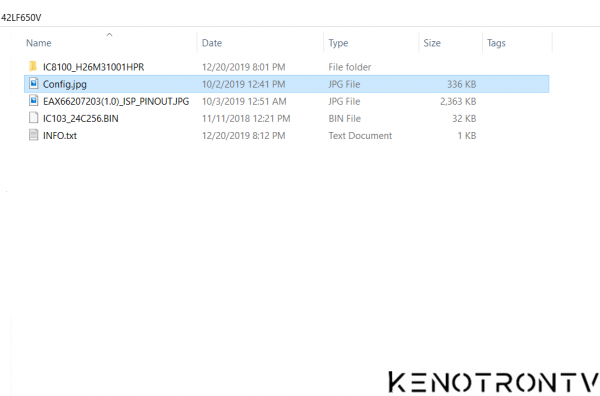600x396 pixels.
Task: Click the date 12/20/2019 8:01 PM
Action: pos(243,67)
